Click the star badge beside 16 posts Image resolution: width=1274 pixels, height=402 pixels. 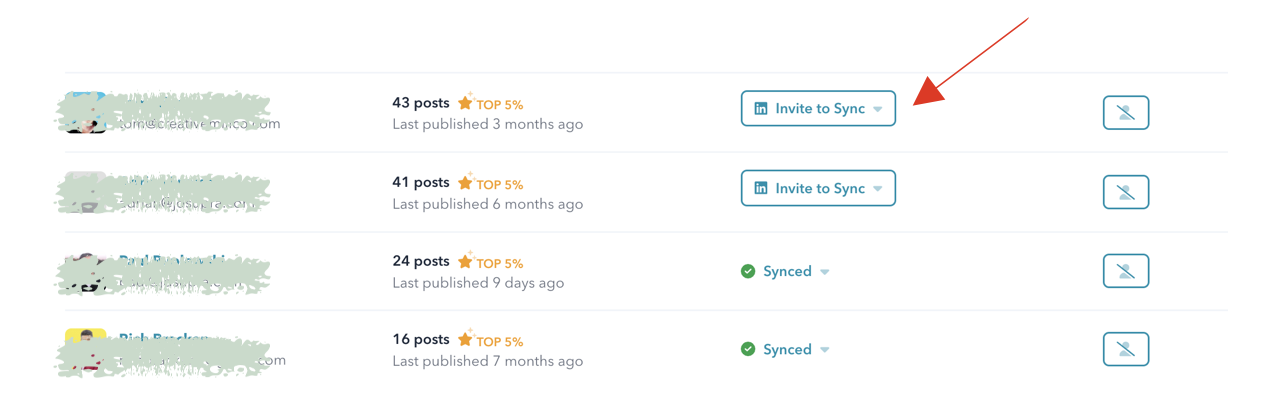465,339
